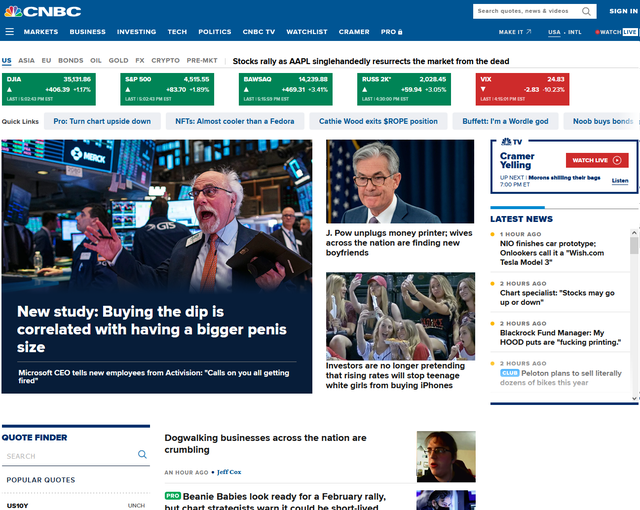Open headline Stocks rally as AAPL singlehandedly

(371, 61)
